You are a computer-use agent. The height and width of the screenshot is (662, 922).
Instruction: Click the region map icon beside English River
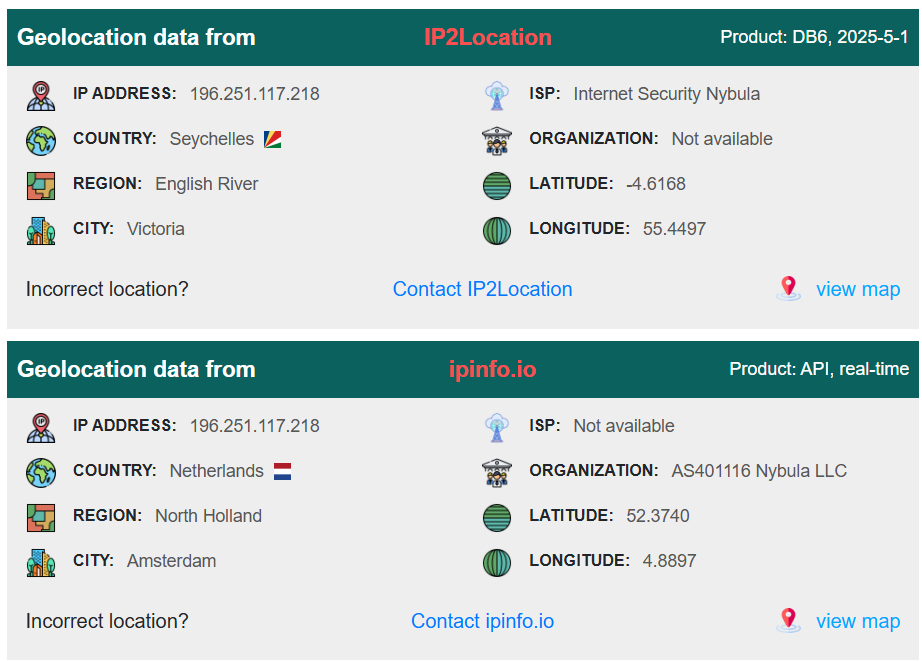click(41, 186)
